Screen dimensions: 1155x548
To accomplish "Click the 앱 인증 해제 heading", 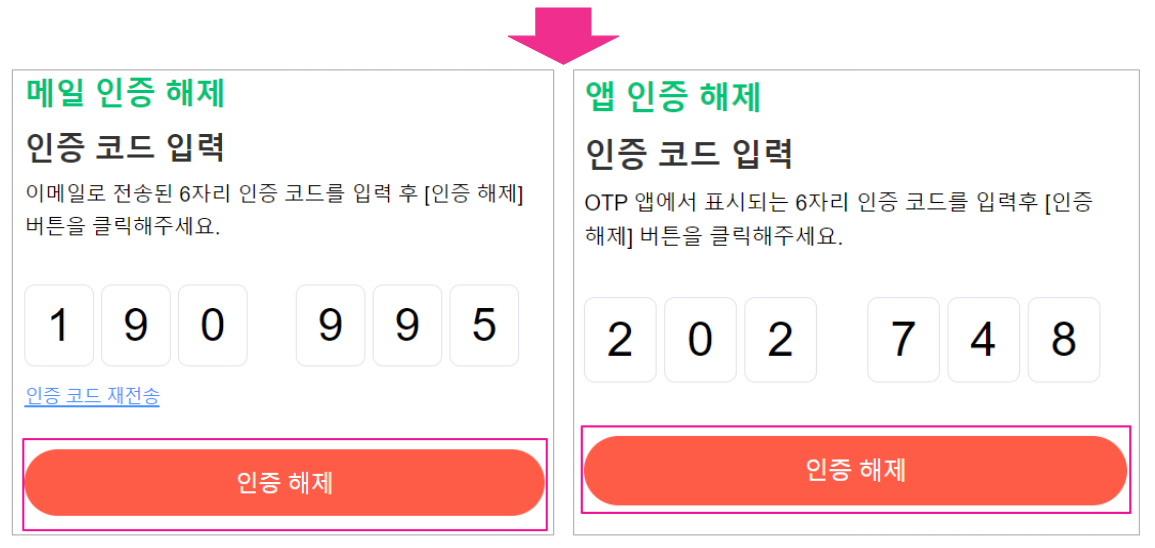I will tap(673, 97).
